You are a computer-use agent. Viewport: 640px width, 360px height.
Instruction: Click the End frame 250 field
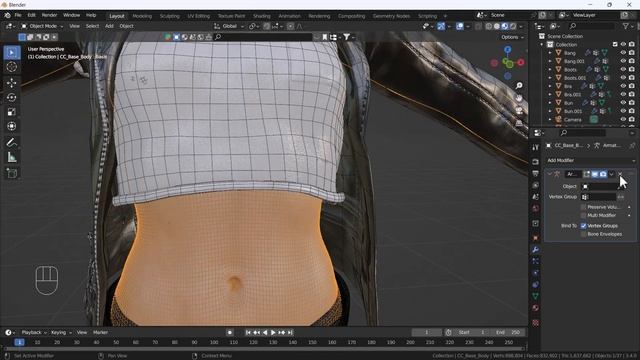coord(509,333)
